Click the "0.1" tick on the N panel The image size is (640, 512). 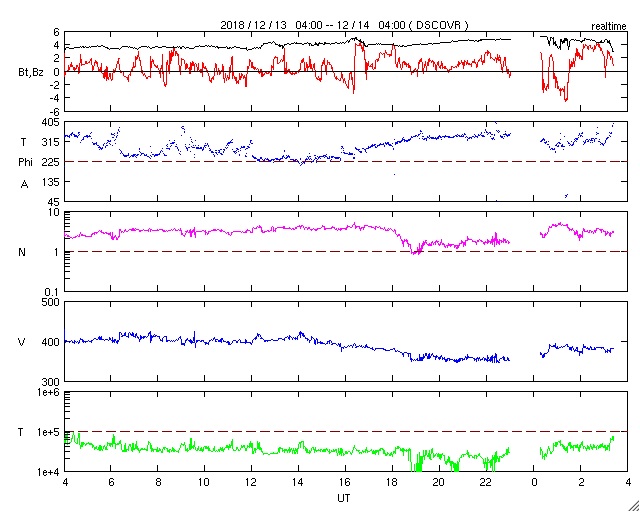(52, 292)
